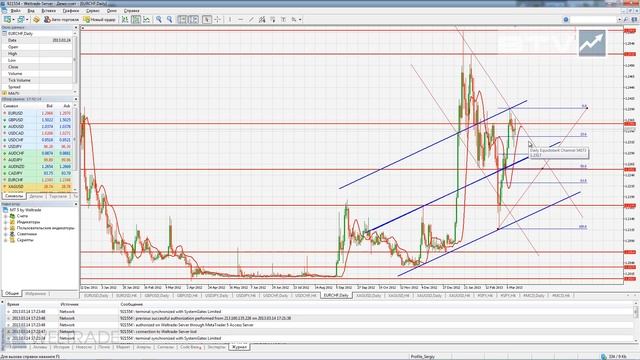Open the Market Watch toolbar icon
The height and width of the screenshot is (360, 640).
pos(36,19)
